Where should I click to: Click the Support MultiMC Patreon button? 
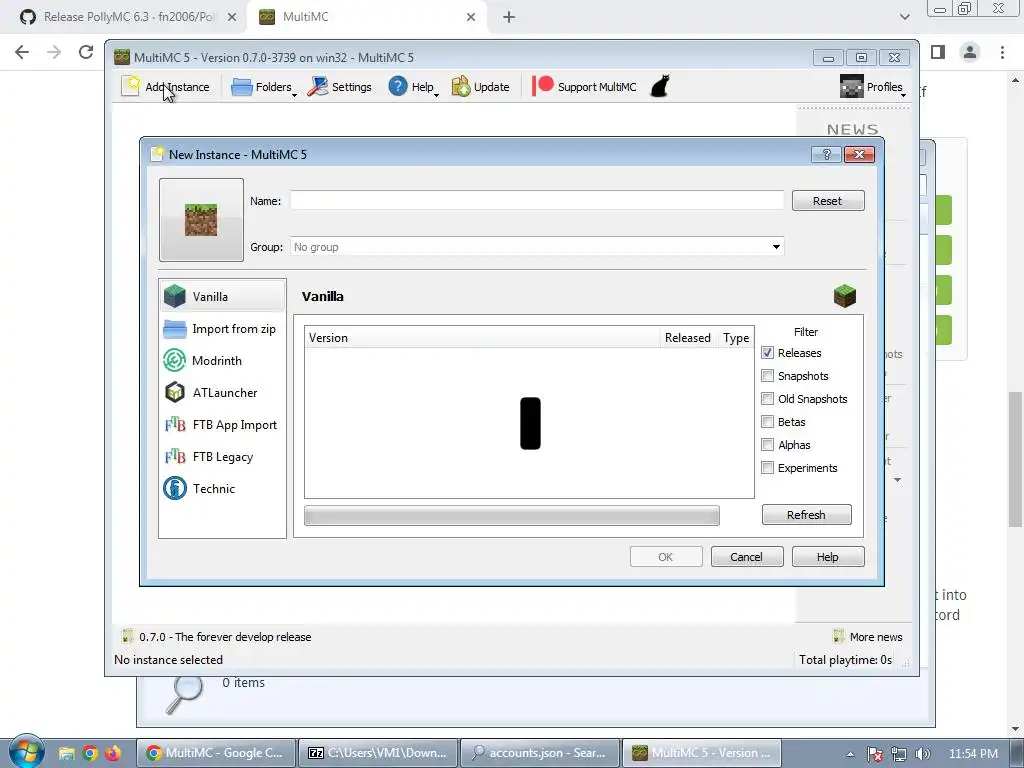pyautogui.click(x=584, y=87)
